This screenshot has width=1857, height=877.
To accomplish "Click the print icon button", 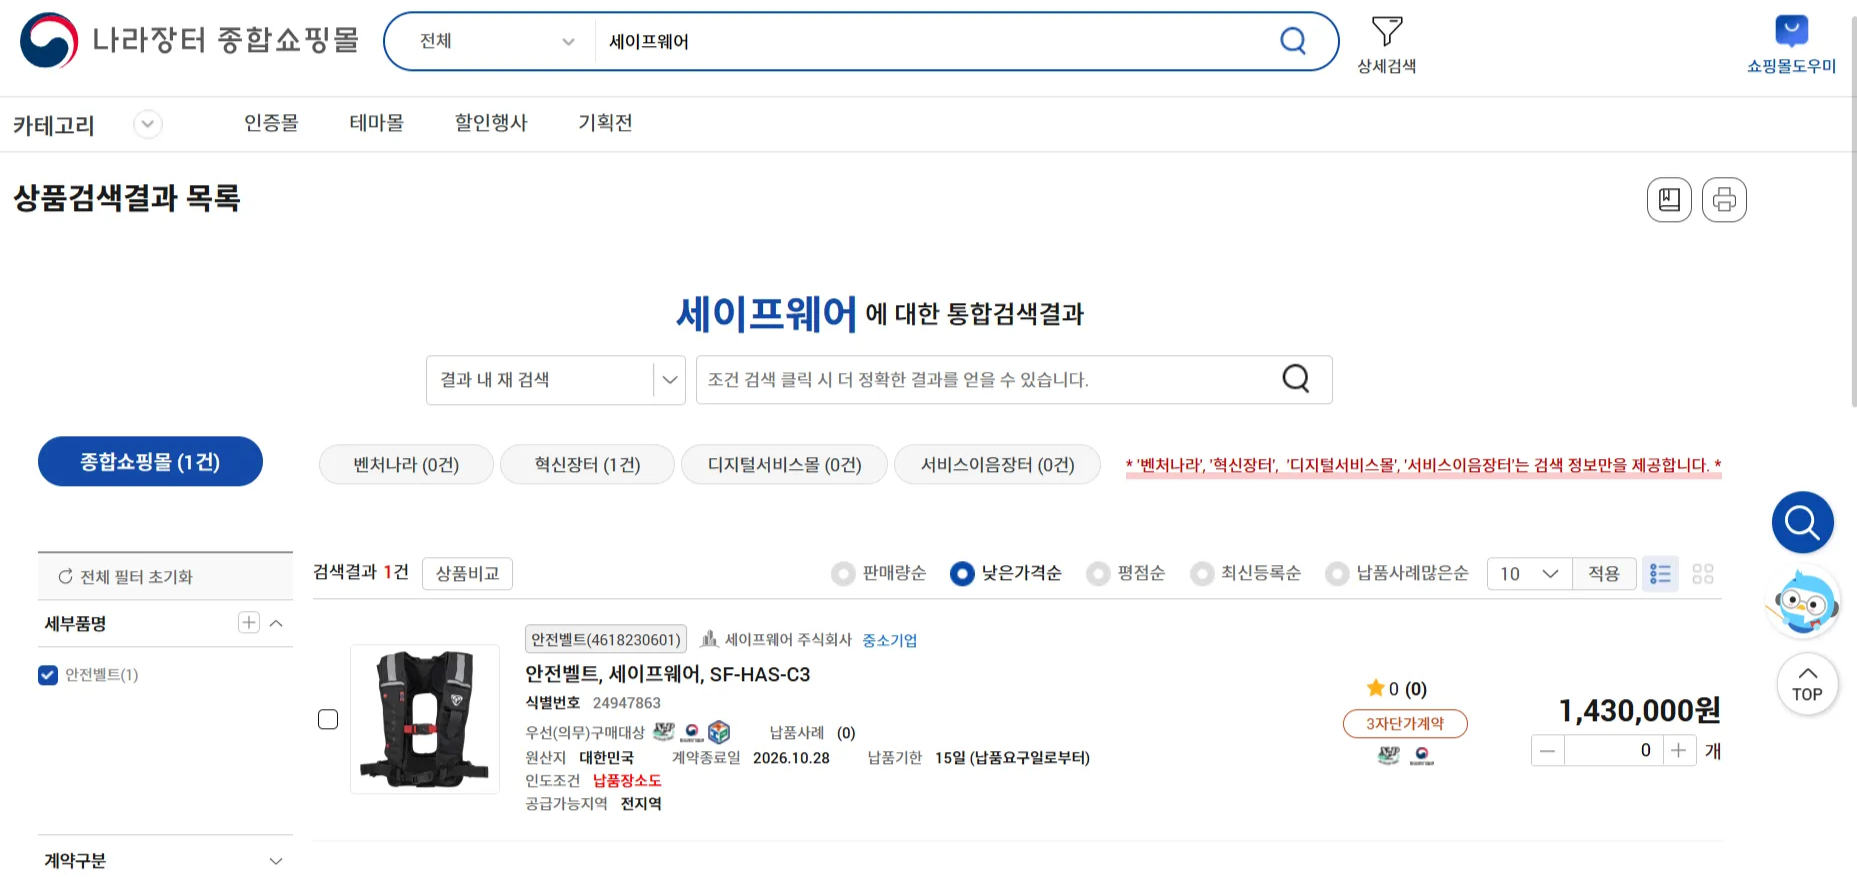I will coord(1724,200).
